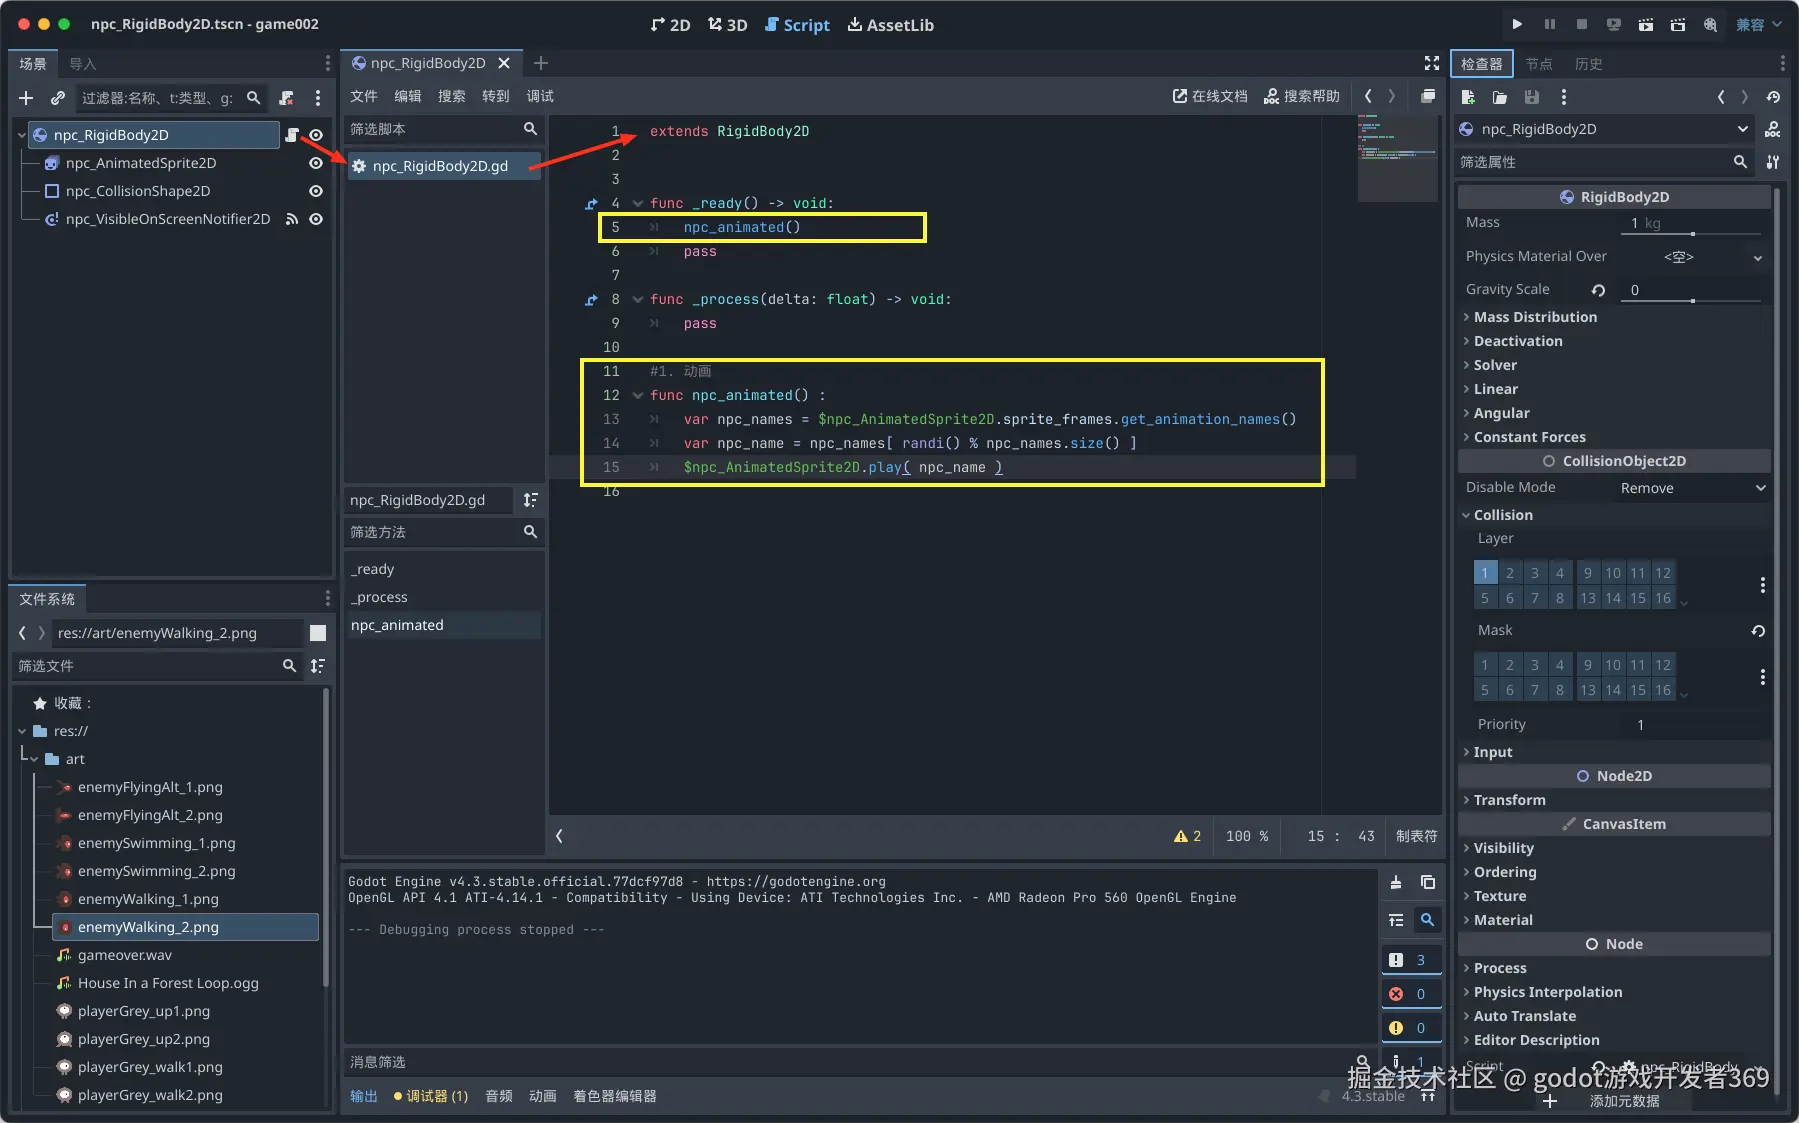Open signals icon of npc_VisibleOnScreenNotifier2D
1799x1123 pixels.
[292, 219]
